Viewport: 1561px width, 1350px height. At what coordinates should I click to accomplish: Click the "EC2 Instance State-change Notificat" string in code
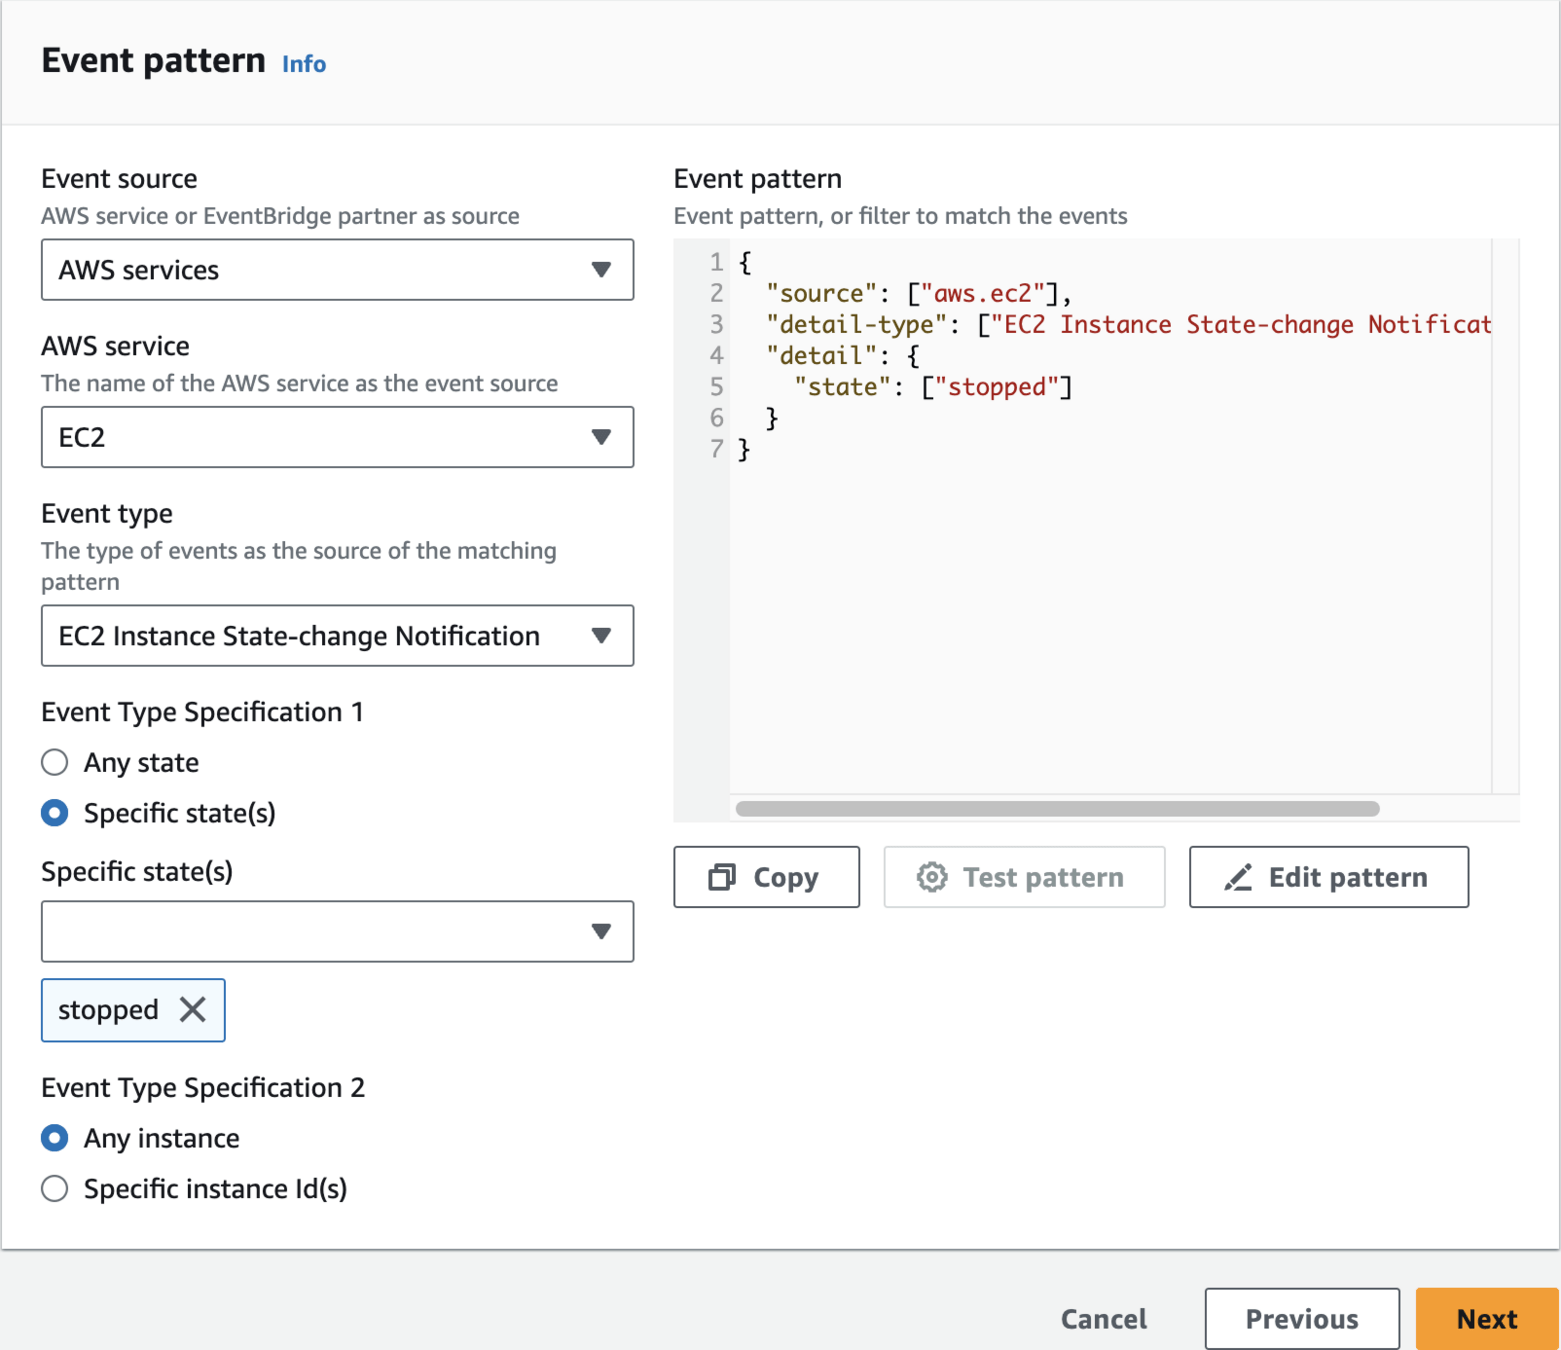pos(1241,325)
